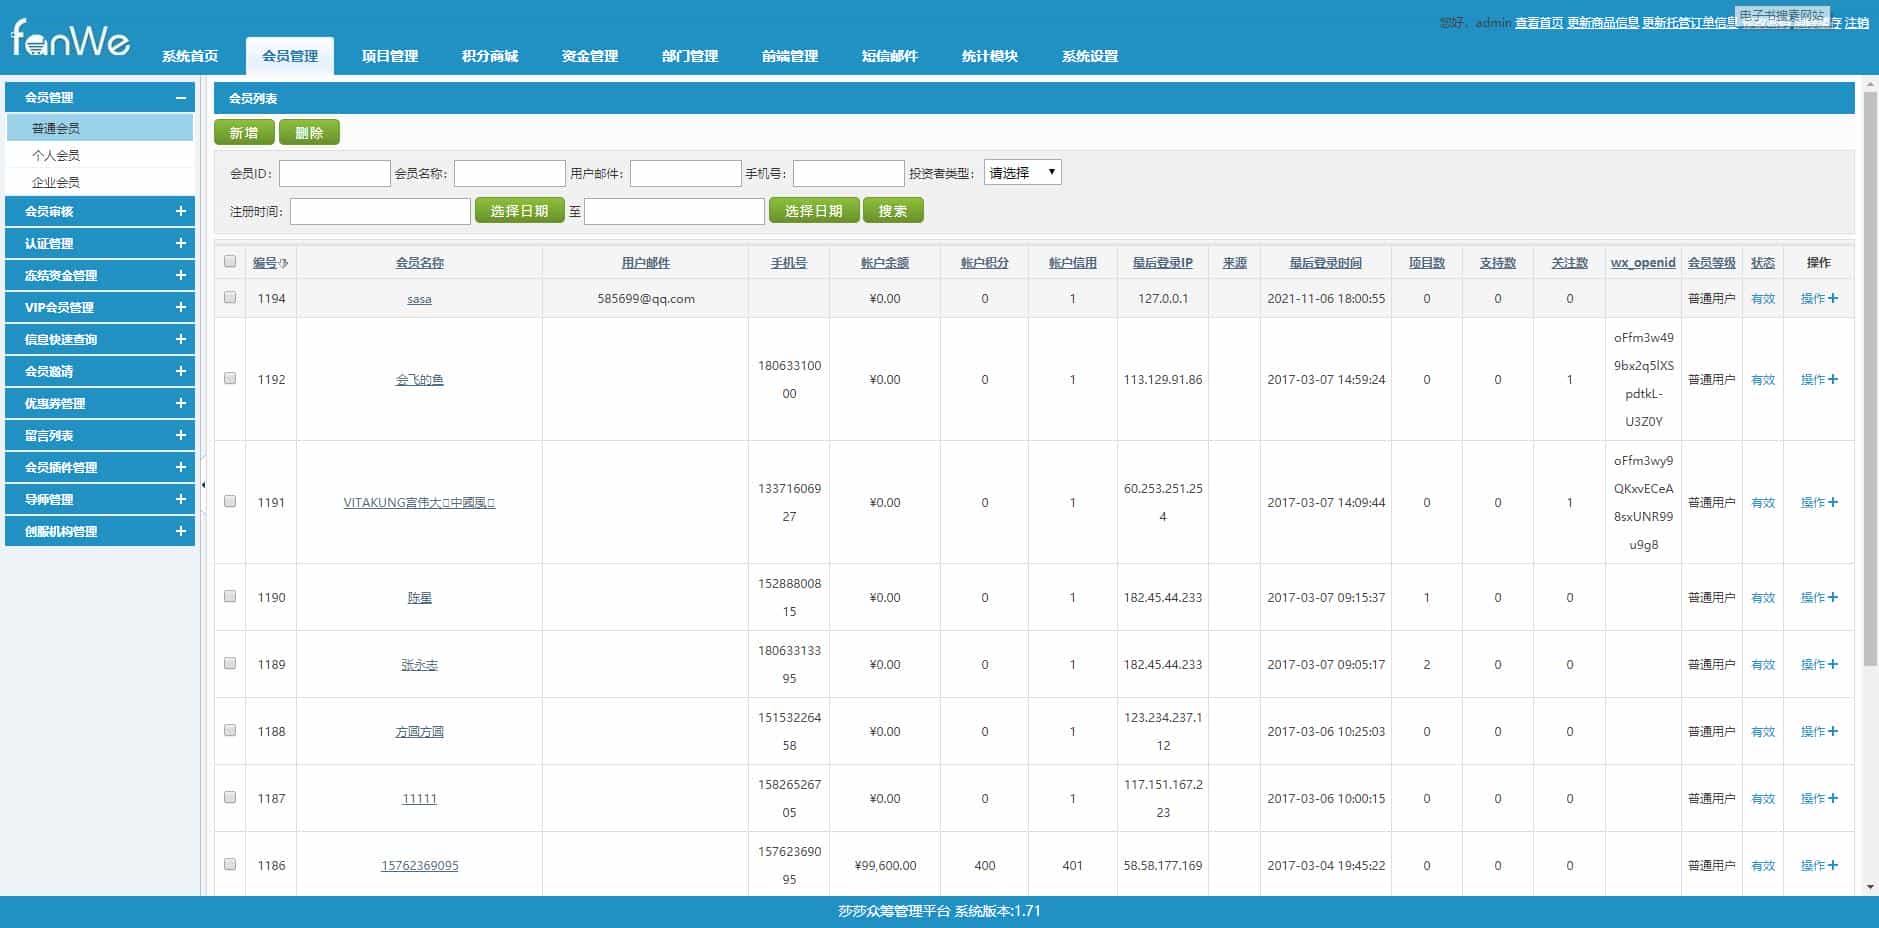Open the 投资者类型 dropdown
The image size is (1879, 928).
coord(1023,171)
